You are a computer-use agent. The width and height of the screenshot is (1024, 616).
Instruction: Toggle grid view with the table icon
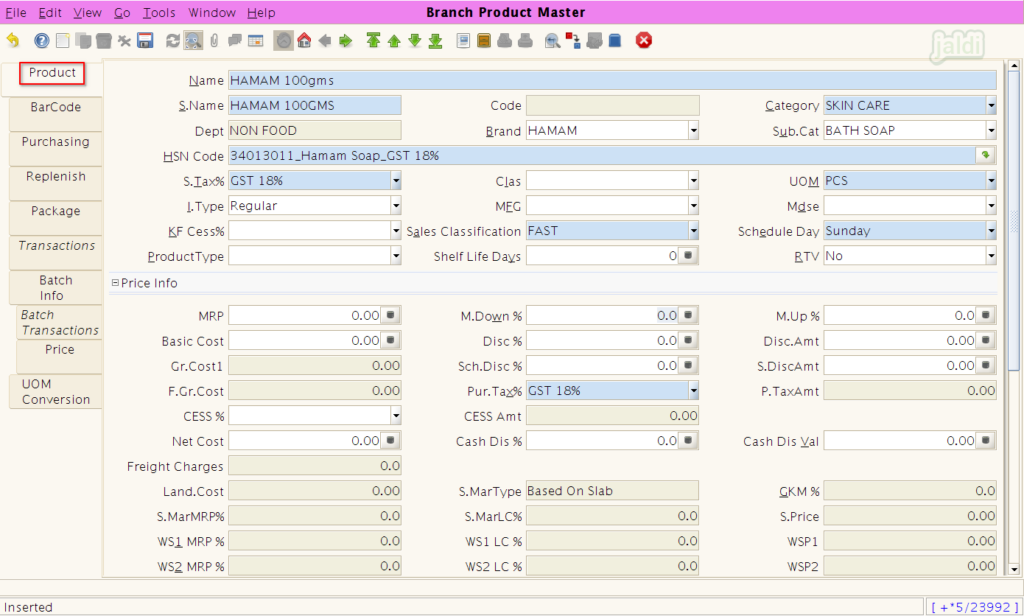[x=256, y=41]
